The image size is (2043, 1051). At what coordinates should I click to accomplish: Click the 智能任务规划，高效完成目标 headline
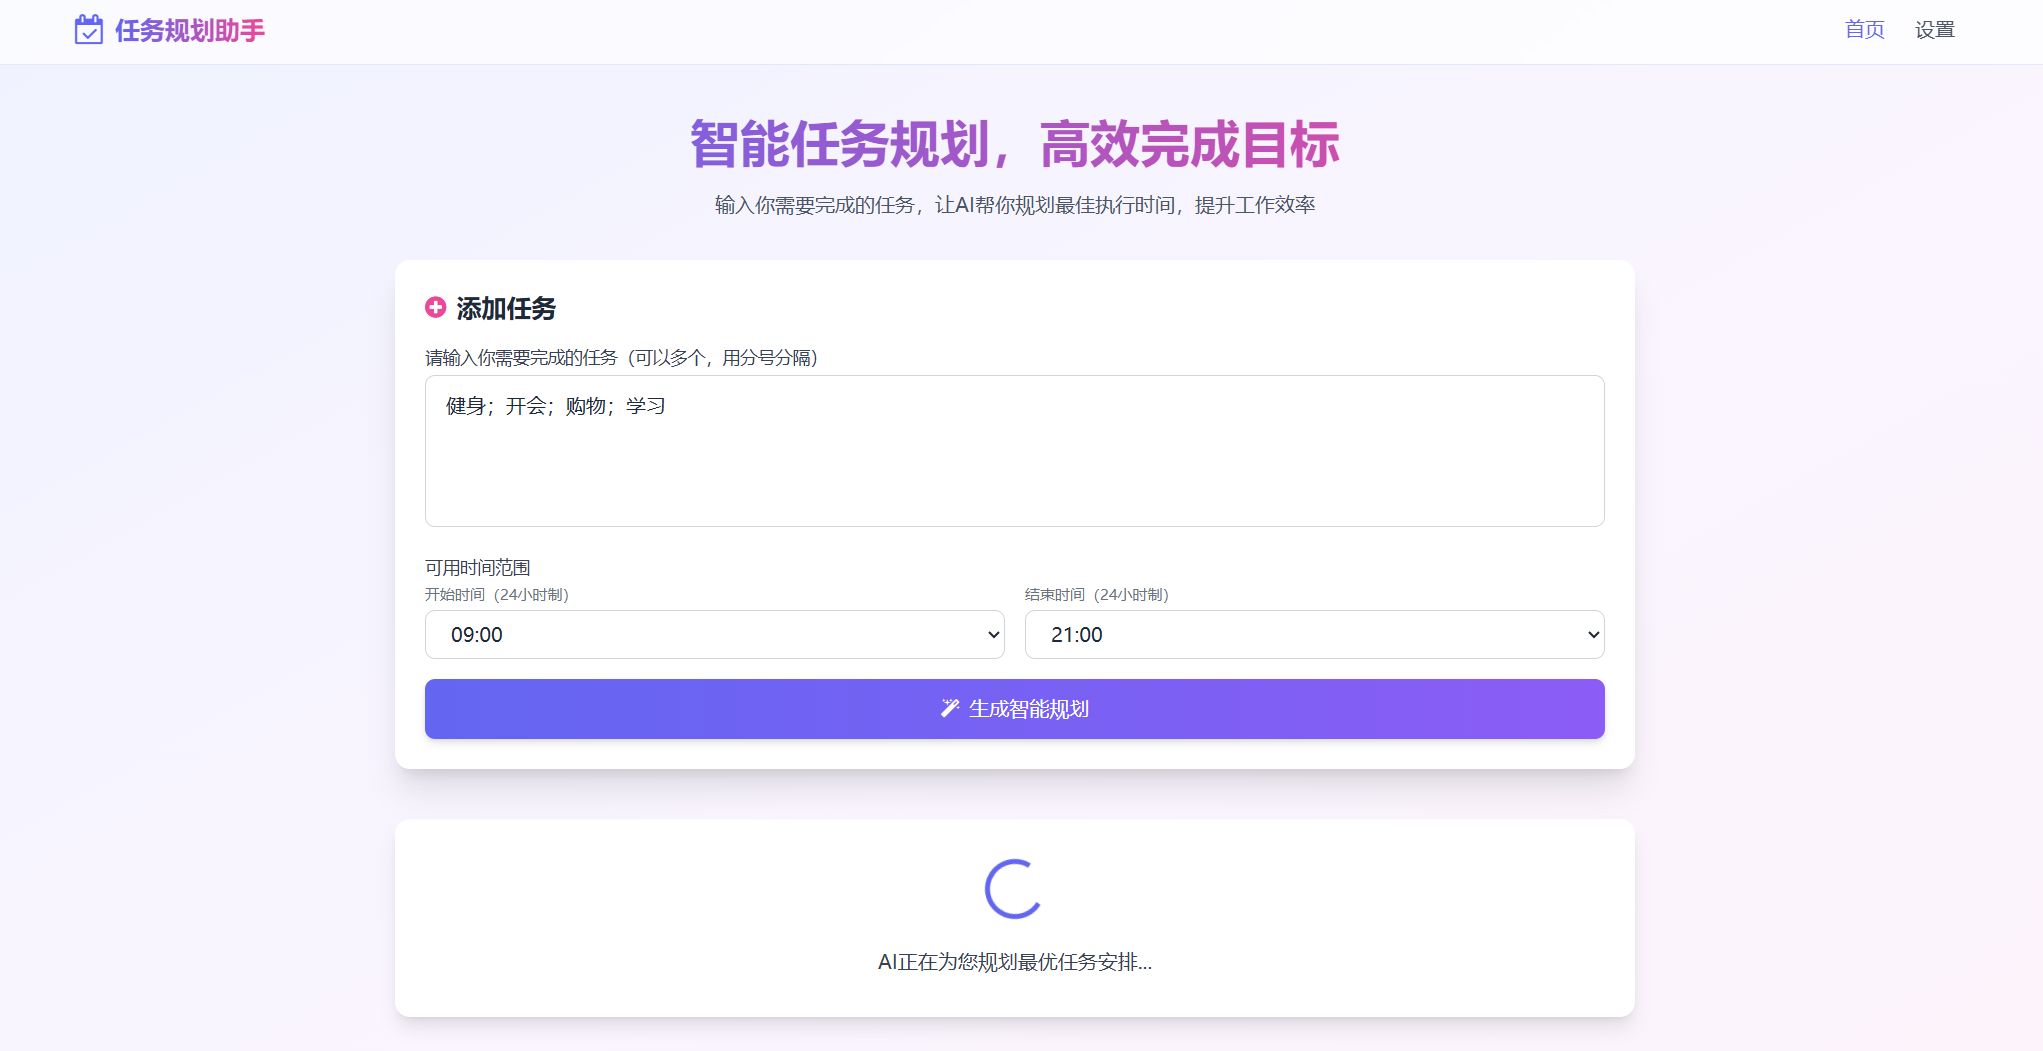coord(1014,144)
